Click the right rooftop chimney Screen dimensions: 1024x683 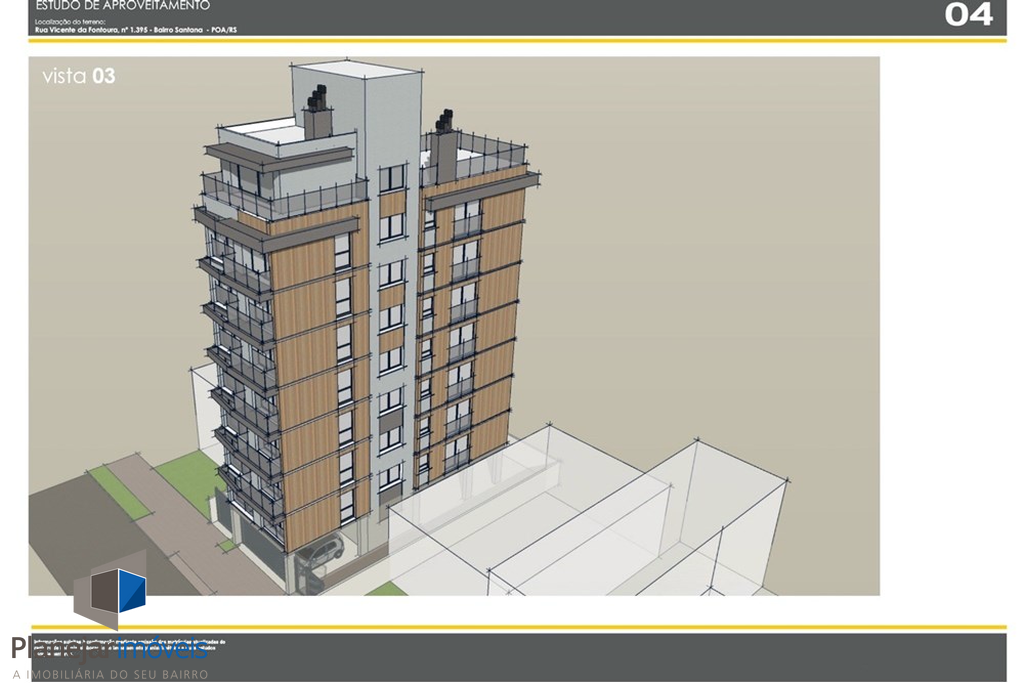(x=444, y=135)
